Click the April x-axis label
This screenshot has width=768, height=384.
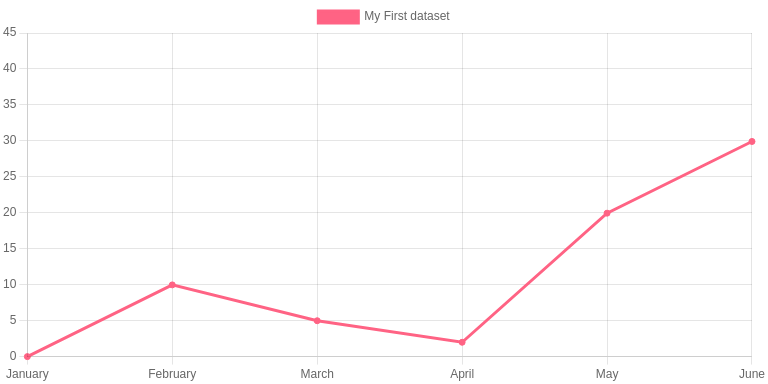coord(462,374)
